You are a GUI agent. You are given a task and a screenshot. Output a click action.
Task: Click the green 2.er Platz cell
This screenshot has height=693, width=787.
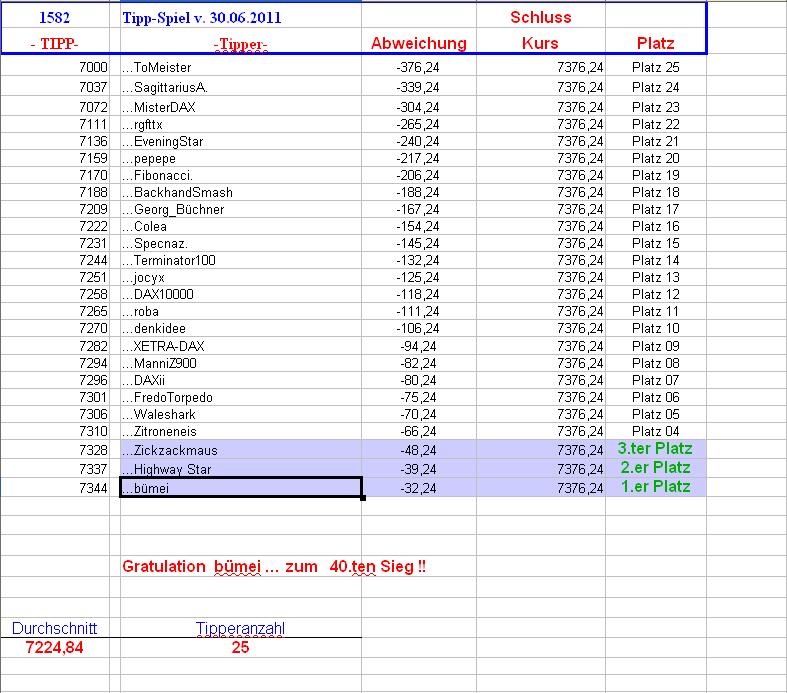click(655, 468)
